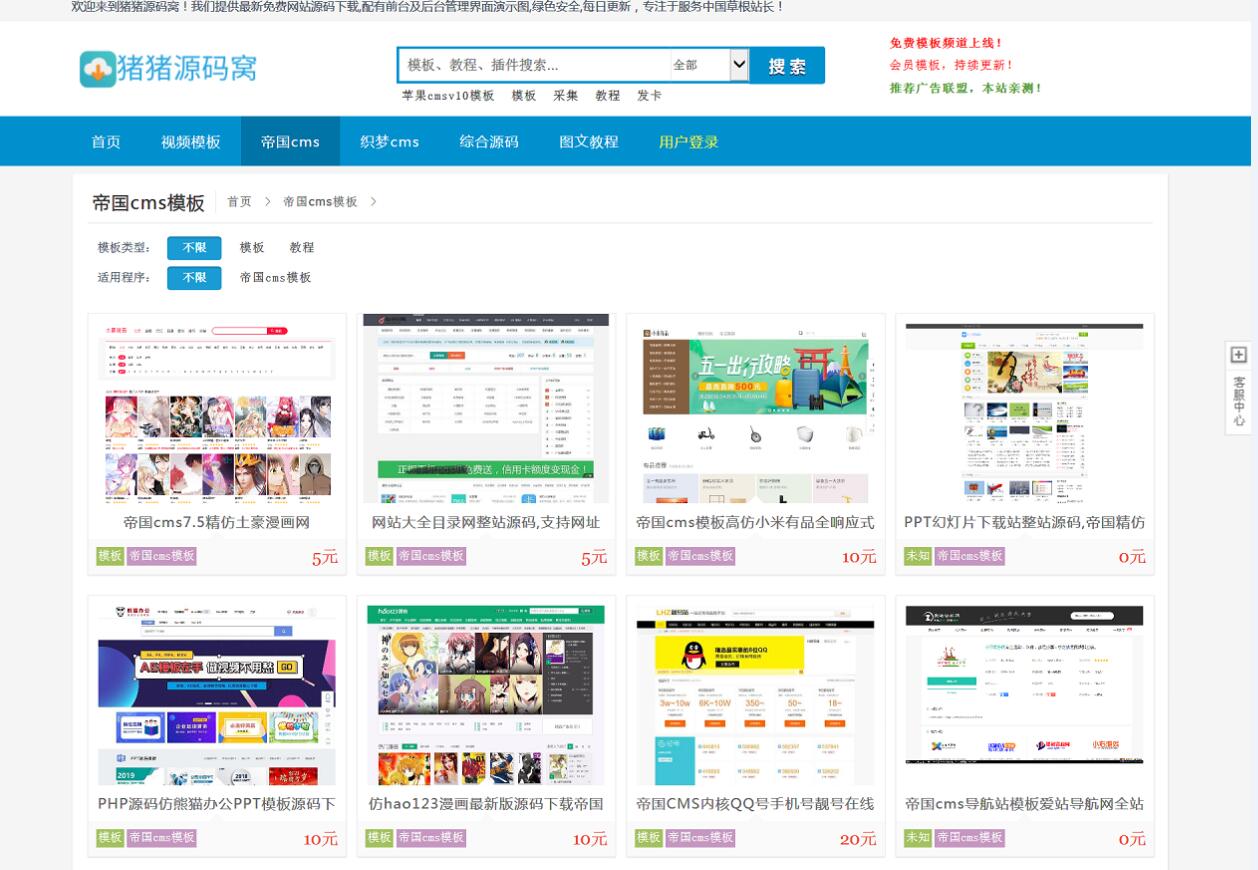
Task: Click the 苹果cmsv10模板 hot search link
Action: 448,96
